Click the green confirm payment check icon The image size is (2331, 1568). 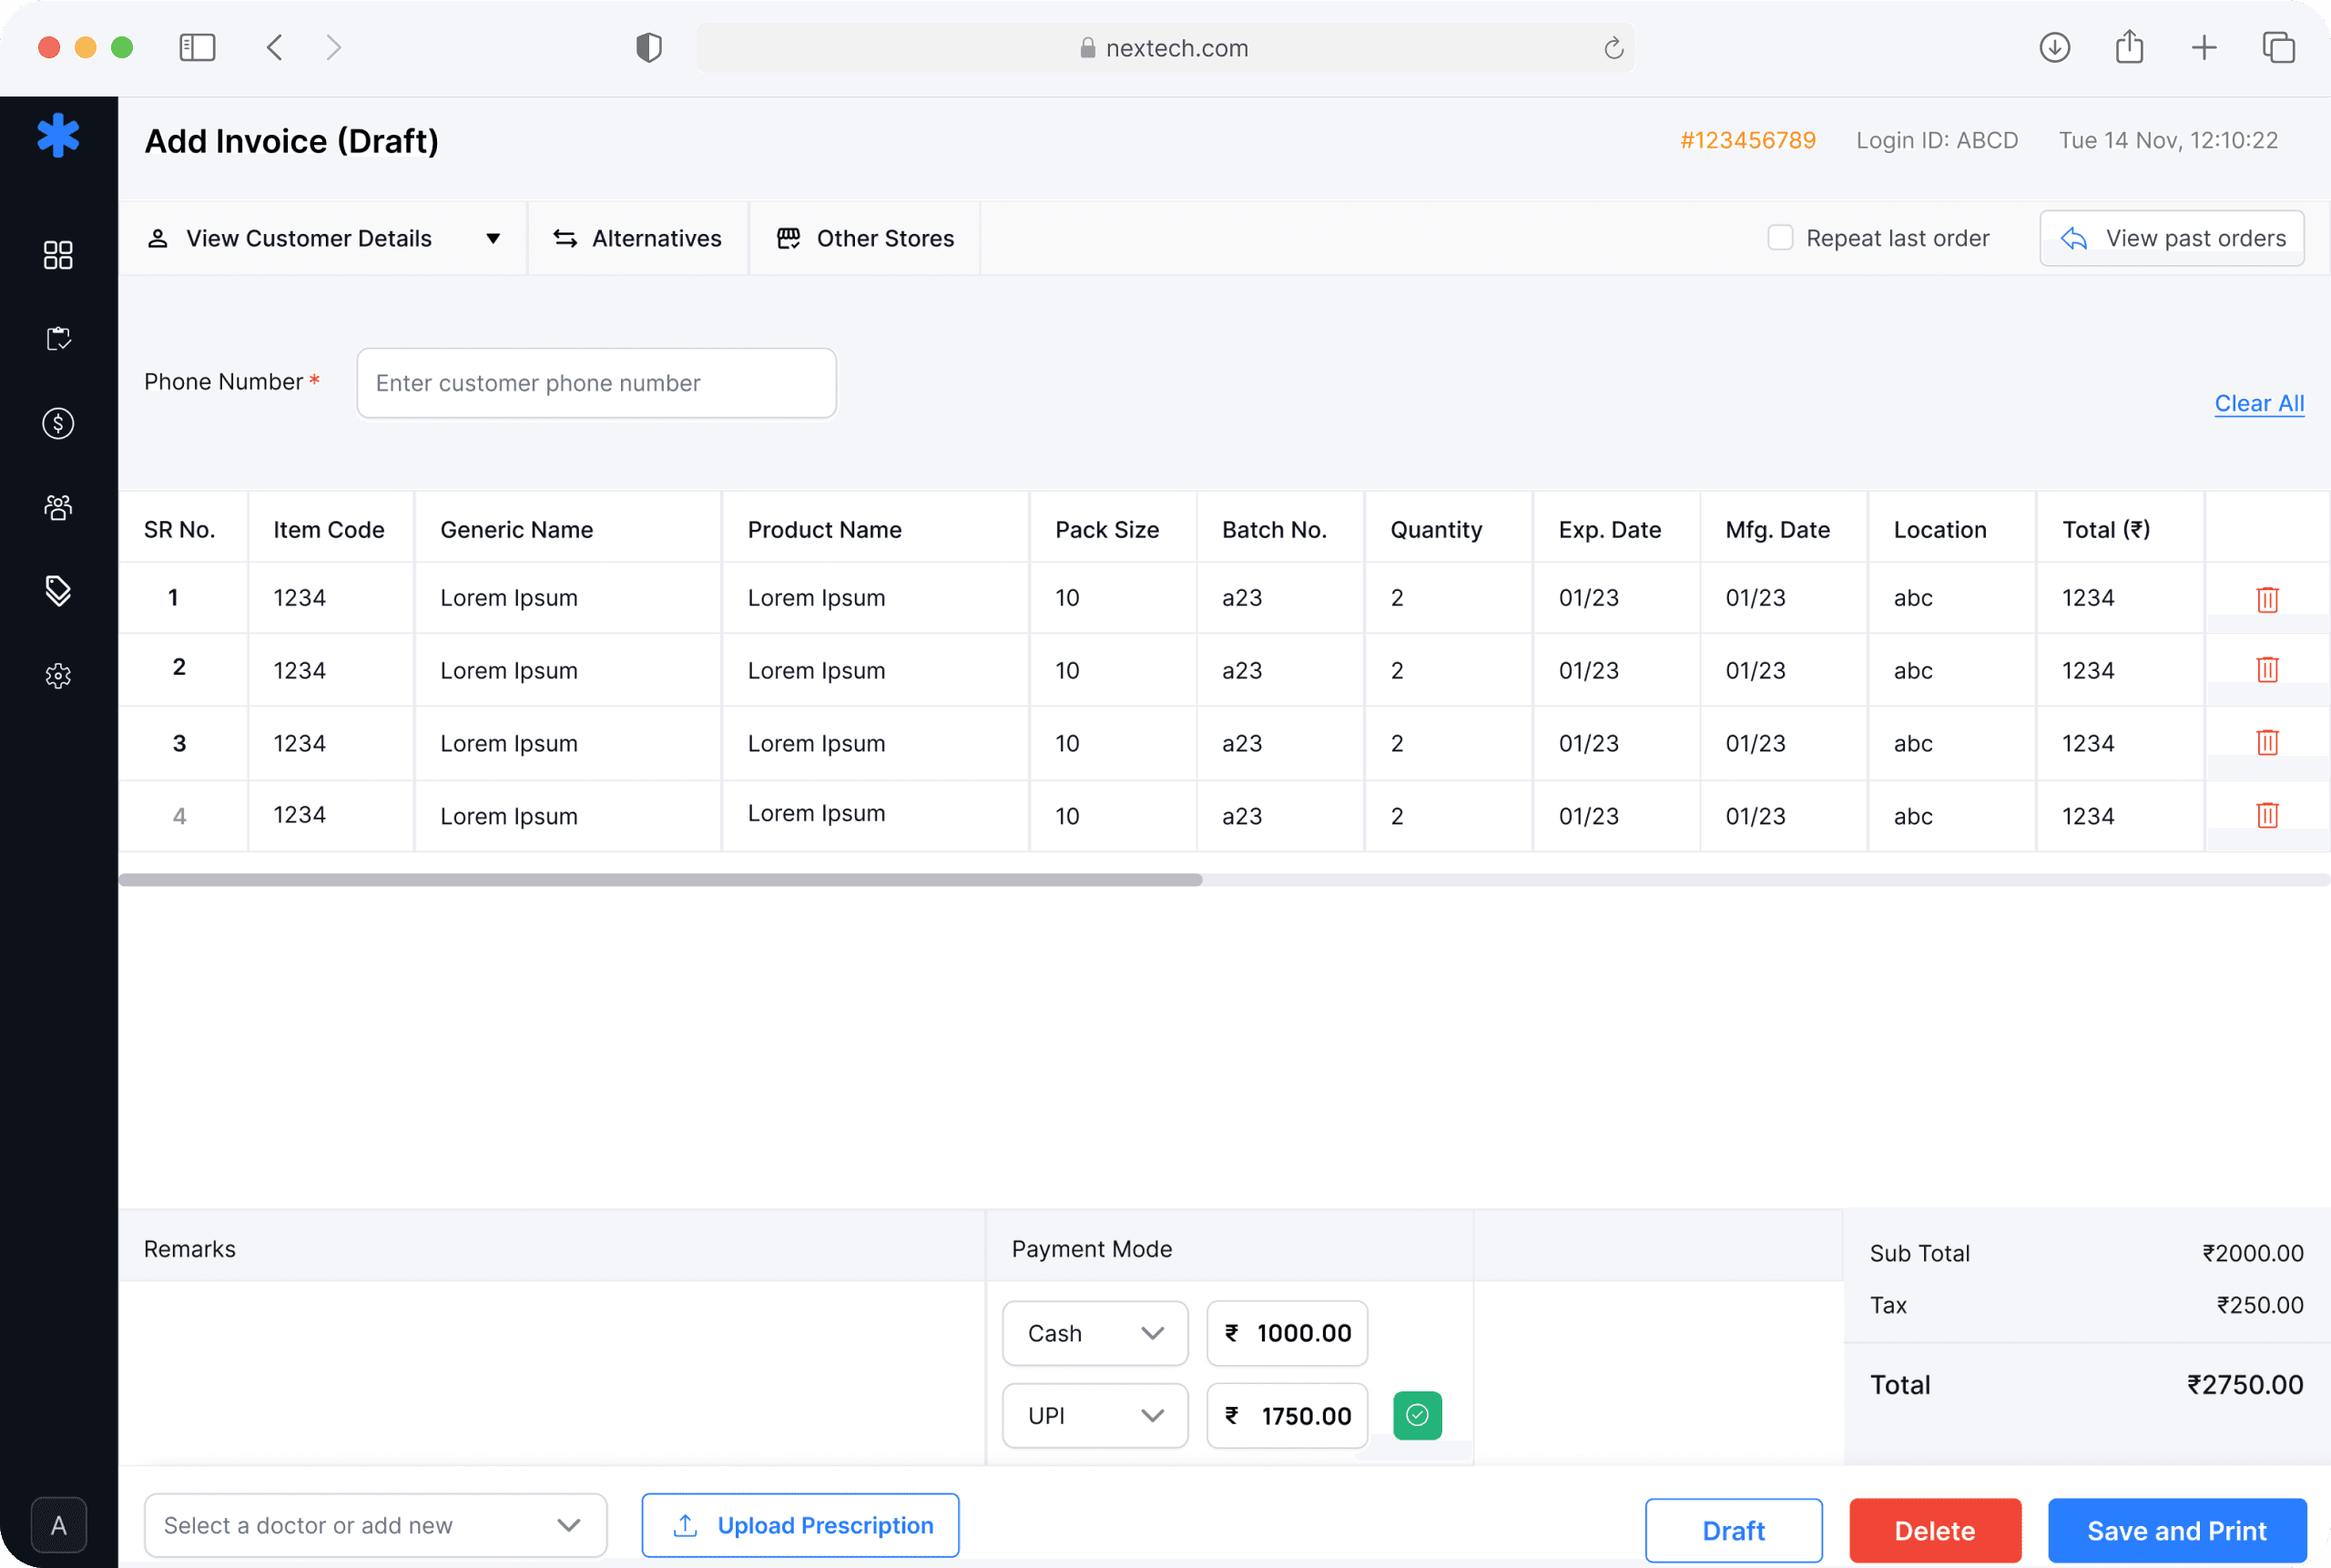tap(1417, 1415)
